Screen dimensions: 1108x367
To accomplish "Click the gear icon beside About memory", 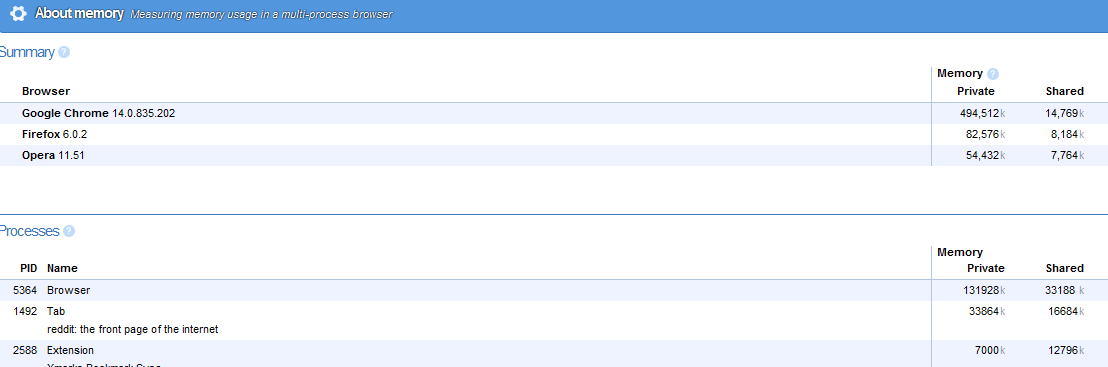I will (x=18, y=13).
